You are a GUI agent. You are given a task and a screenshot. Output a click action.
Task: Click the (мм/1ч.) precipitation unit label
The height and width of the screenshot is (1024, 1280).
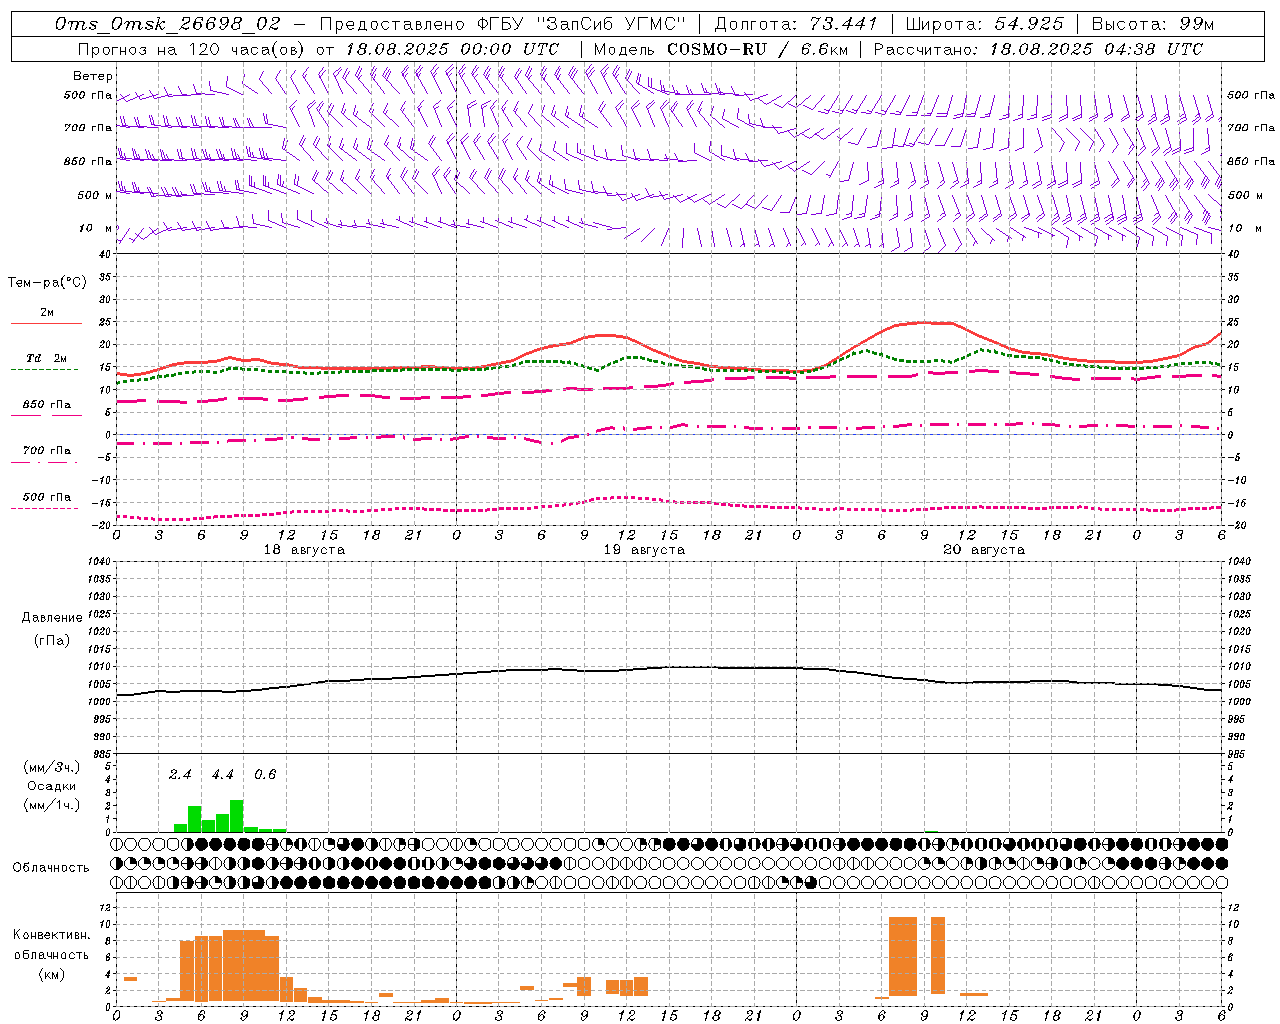(52, 804)
